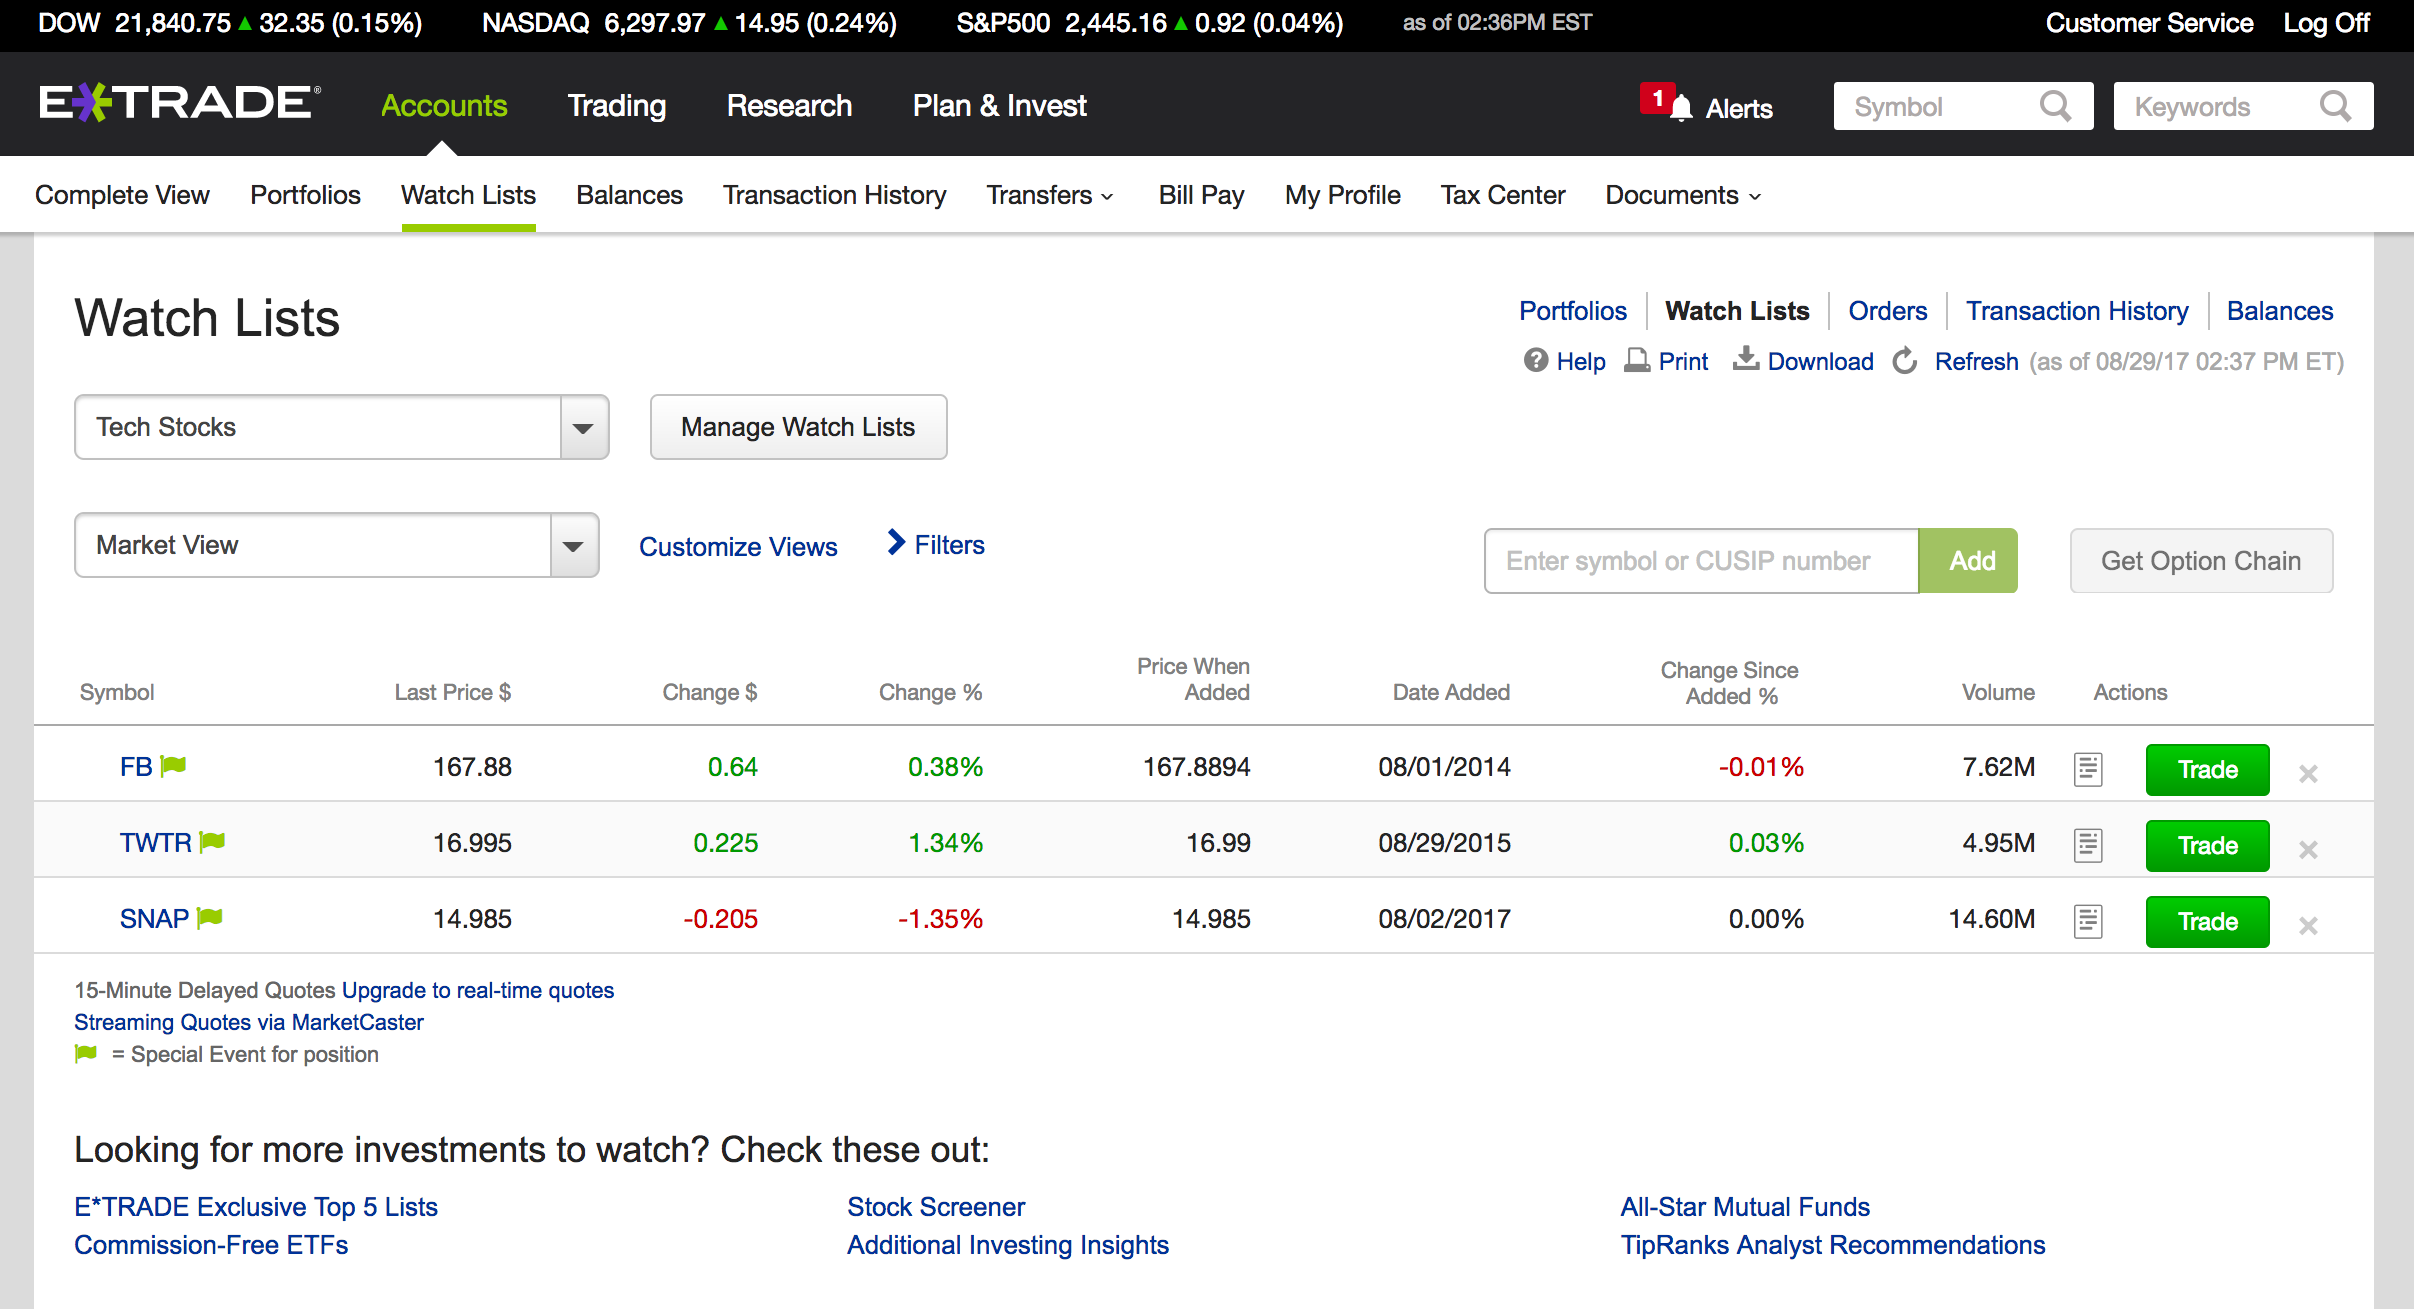
Task: Click the Symbol search magnifier icon
Action: click(2055, 106)
